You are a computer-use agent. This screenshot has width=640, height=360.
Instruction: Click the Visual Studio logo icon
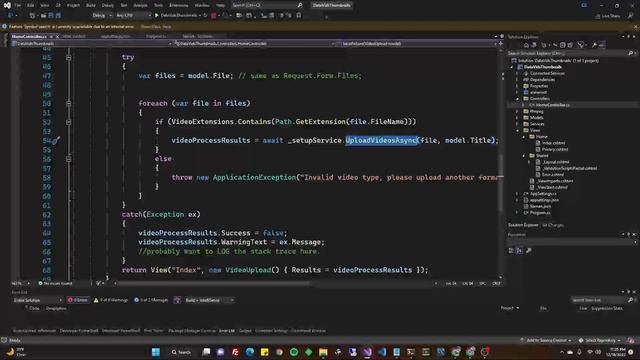click(7, 5)
